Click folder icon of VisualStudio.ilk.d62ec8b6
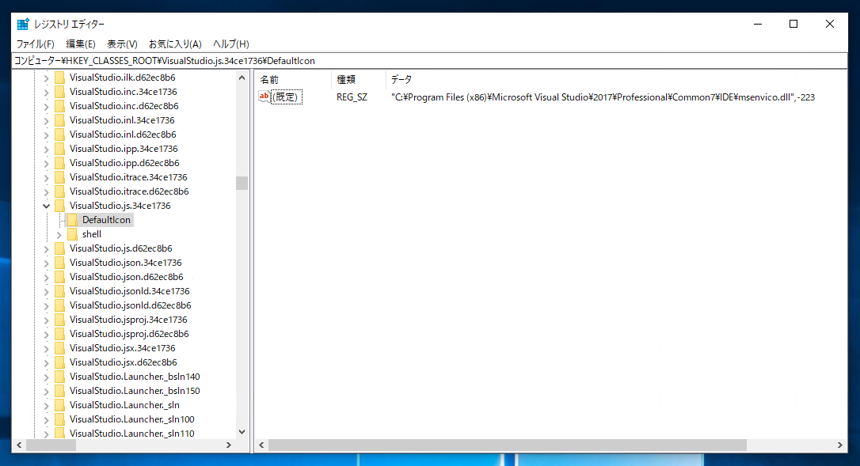 coord(60,77)
